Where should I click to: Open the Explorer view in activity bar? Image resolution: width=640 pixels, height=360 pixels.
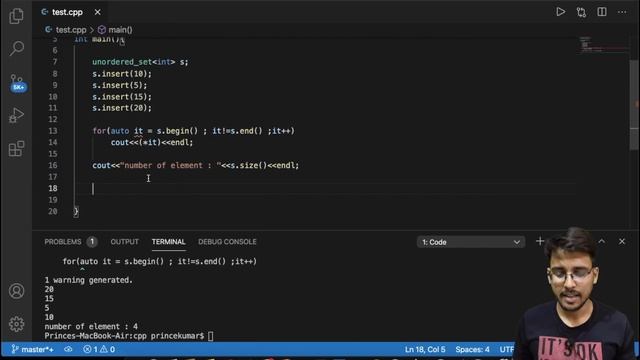tap(16, 16)
